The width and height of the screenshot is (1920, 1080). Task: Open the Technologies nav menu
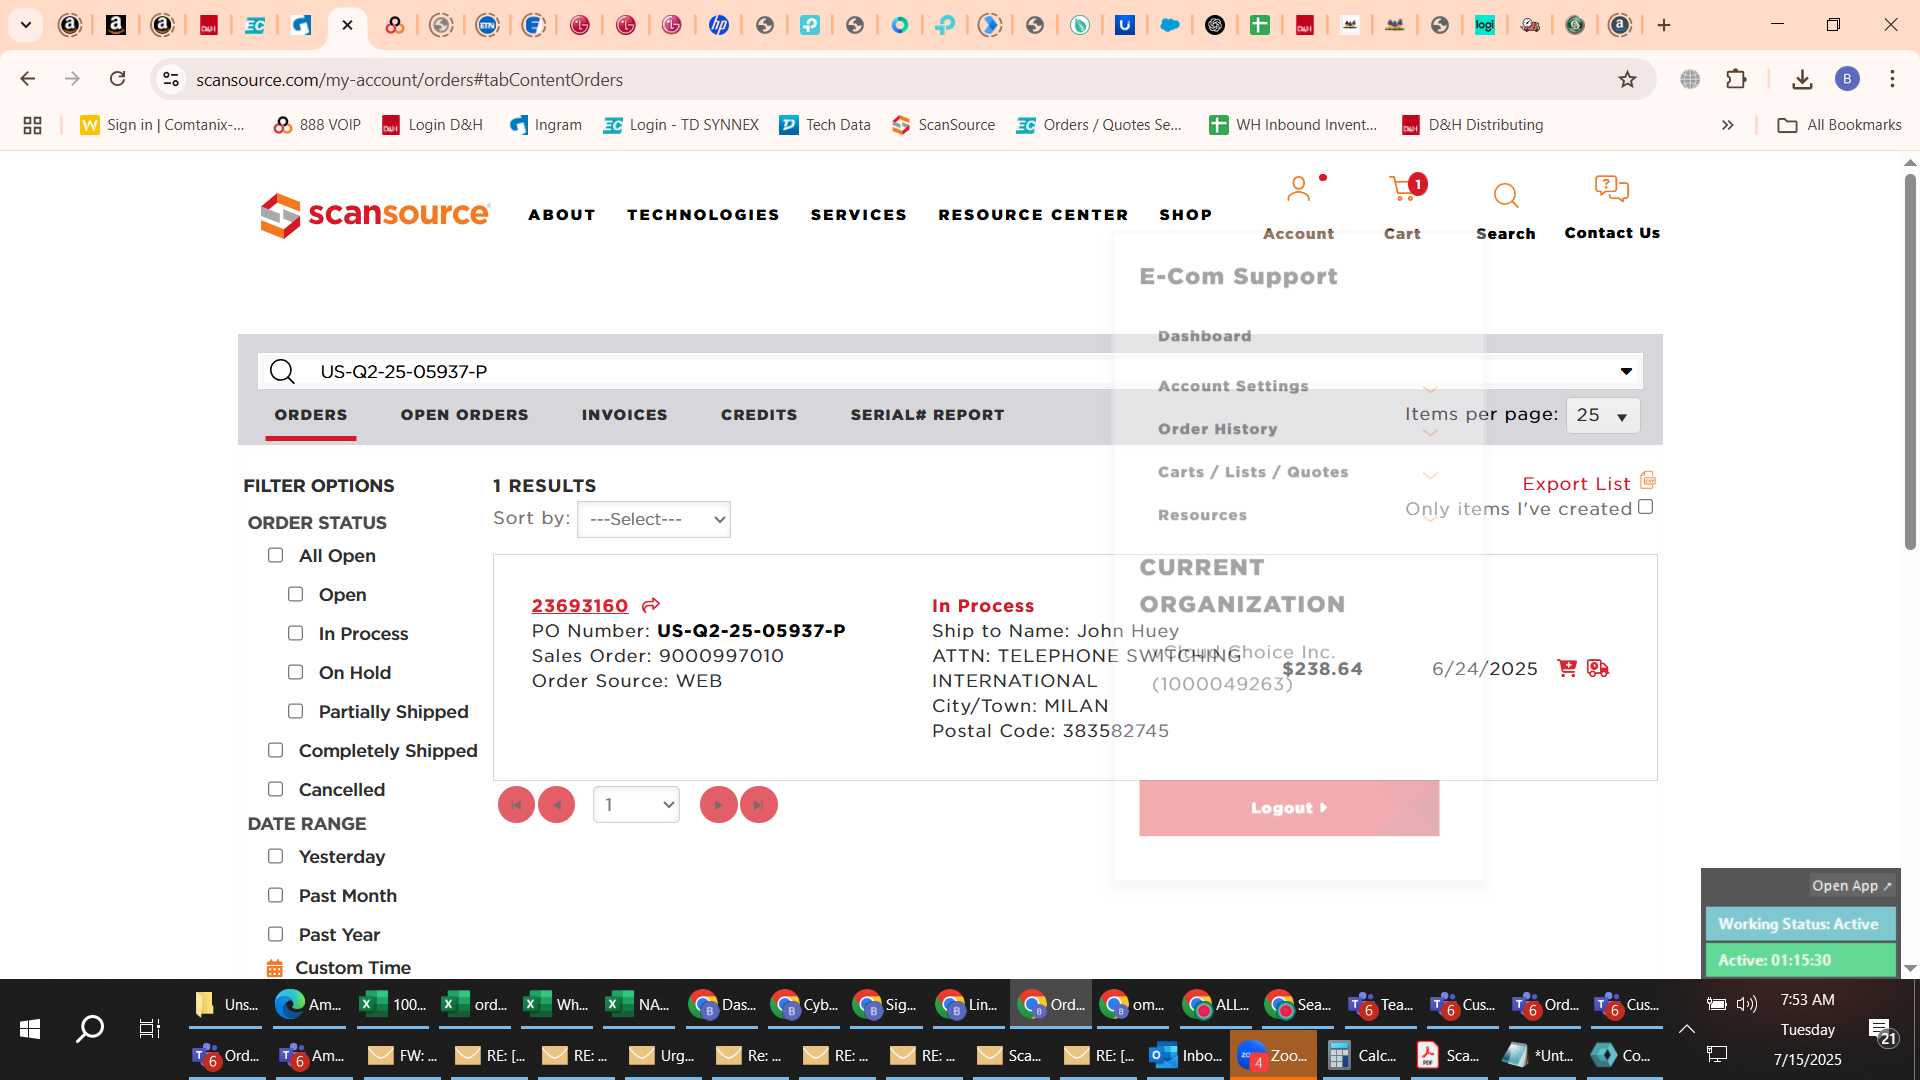[703, 215]
